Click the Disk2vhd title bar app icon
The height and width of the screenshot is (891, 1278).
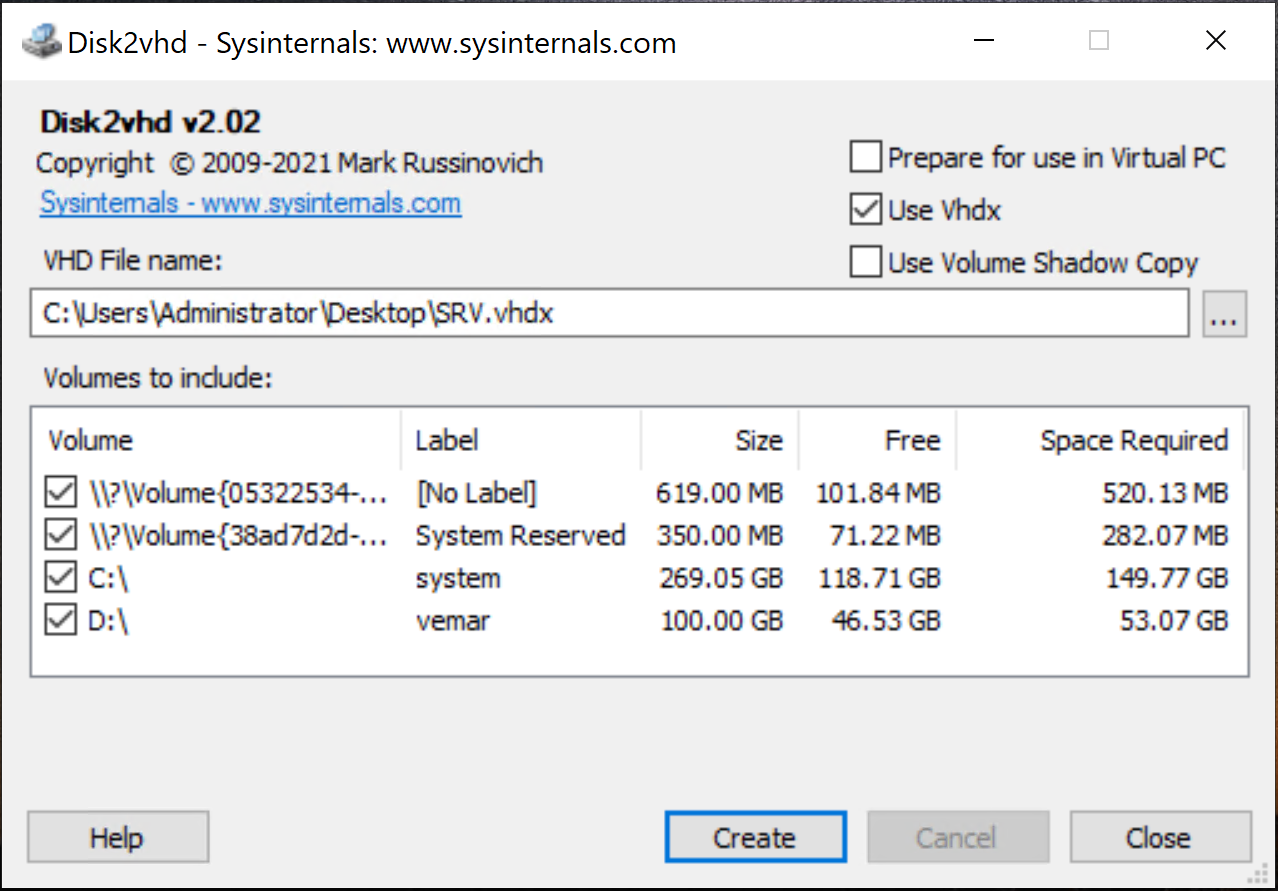pos(41,43)
